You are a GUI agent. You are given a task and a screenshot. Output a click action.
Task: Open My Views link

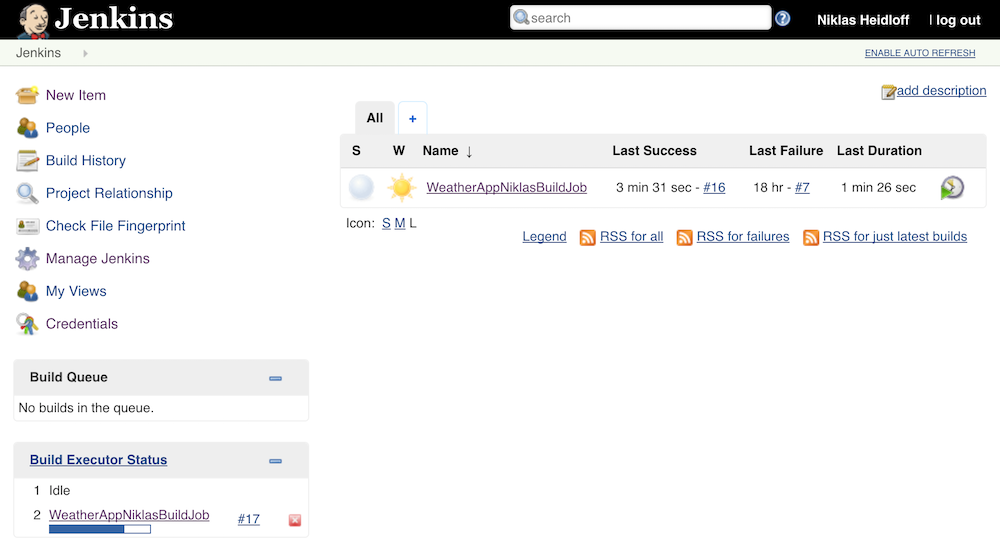point(76,291)
